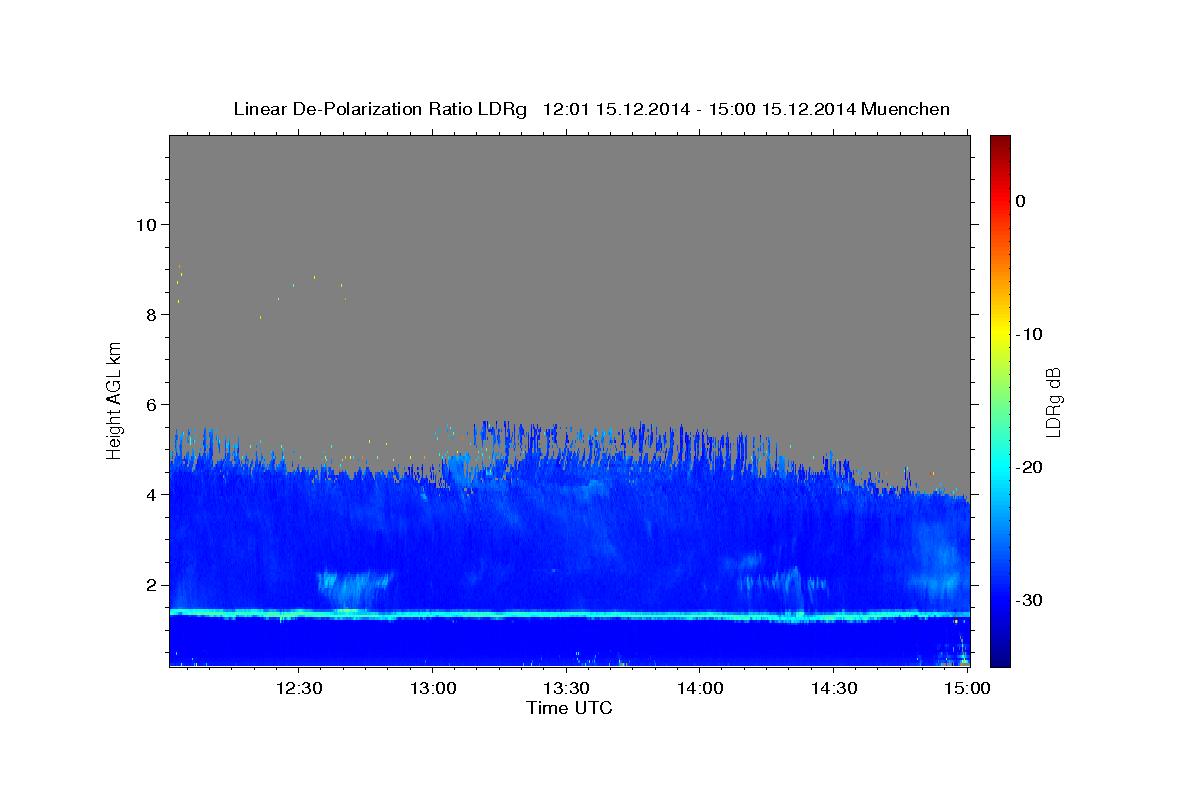Click the colorbar tick value '-10'
The height and width of the screenshot is (800, 1200).
coord(1030,334)
